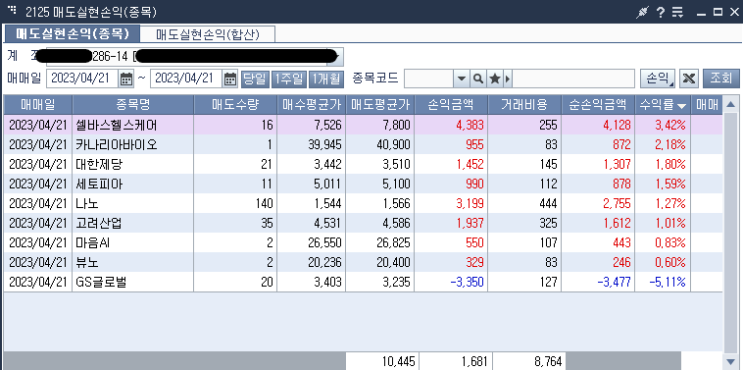Click the 손익금액 column header
This screenshot has width=743, height=370.
click(x=452, y=105)
